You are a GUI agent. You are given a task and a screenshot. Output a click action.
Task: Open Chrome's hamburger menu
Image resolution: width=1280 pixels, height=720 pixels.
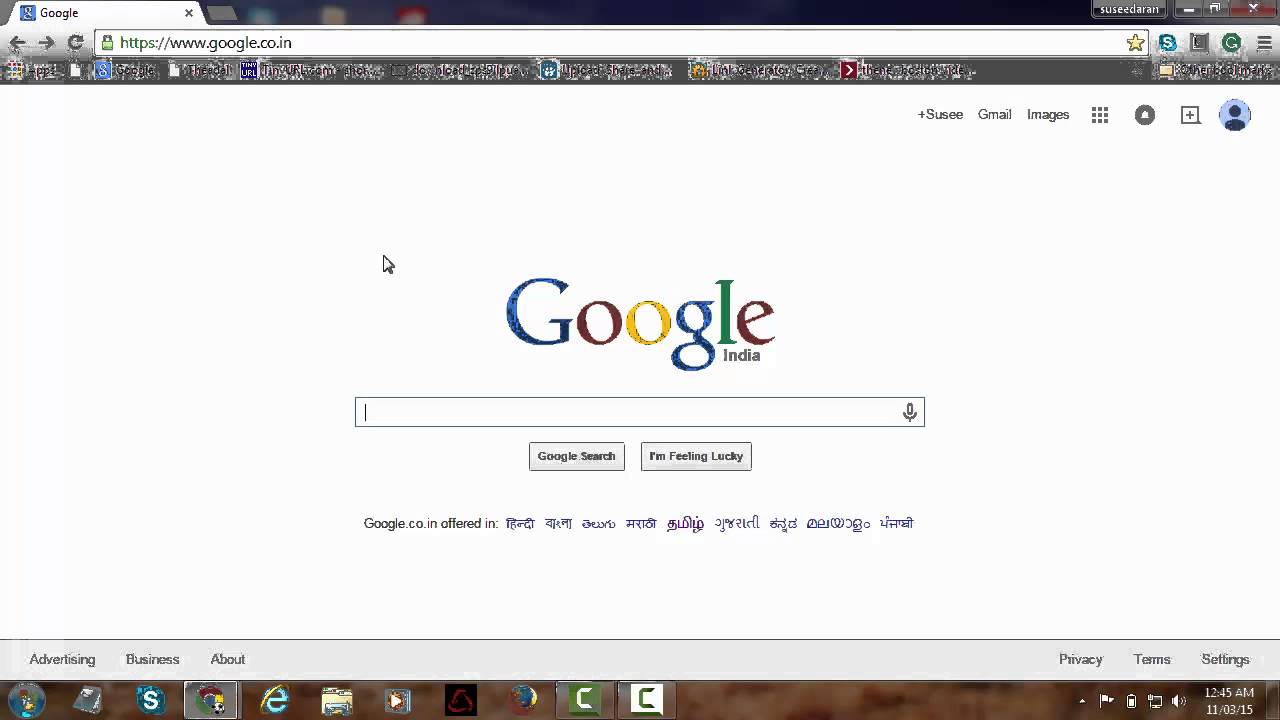[x=1264, y=43]
